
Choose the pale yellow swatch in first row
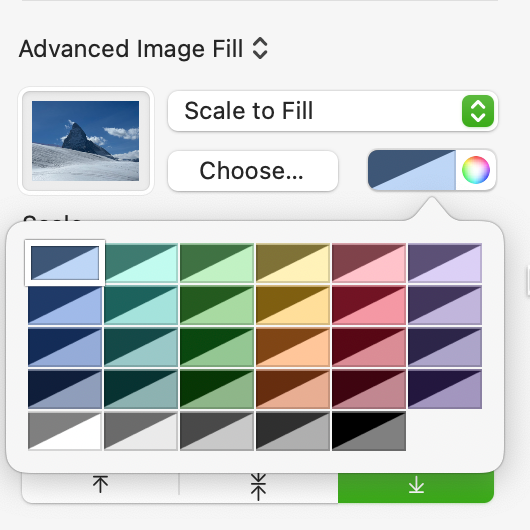(293, 263)
